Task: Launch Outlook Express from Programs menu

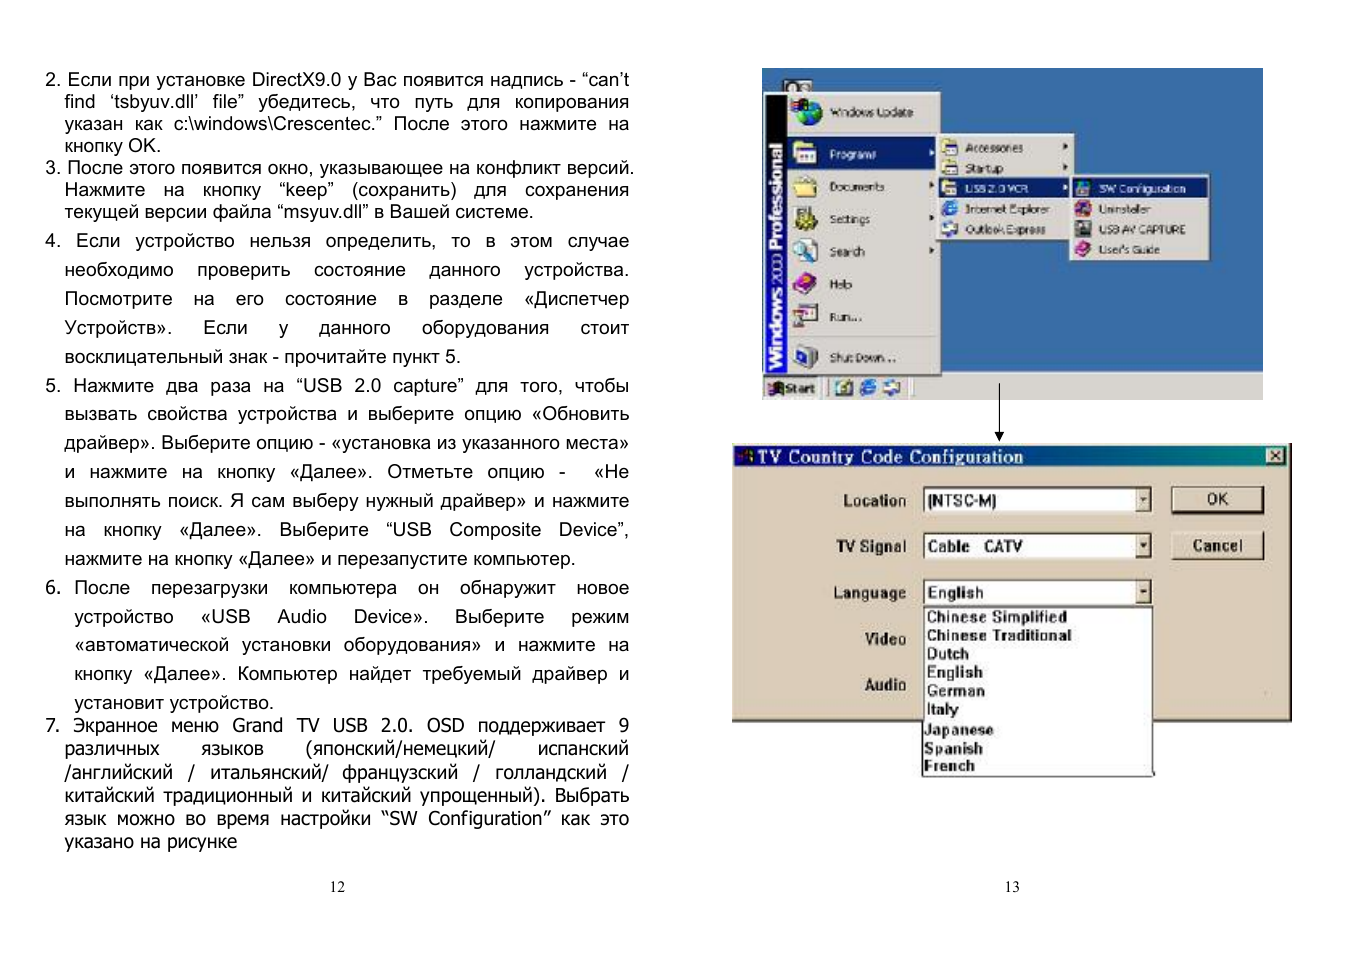Action: click(1005, 229)
